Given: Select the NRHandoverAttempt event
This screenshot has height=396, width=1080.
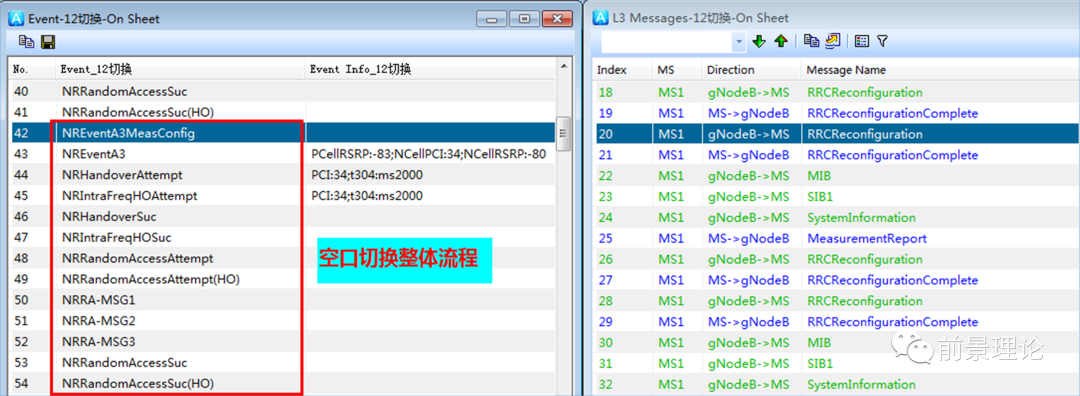Looking at the screenshot, I should pyautogui.click(x=282, y=175).
